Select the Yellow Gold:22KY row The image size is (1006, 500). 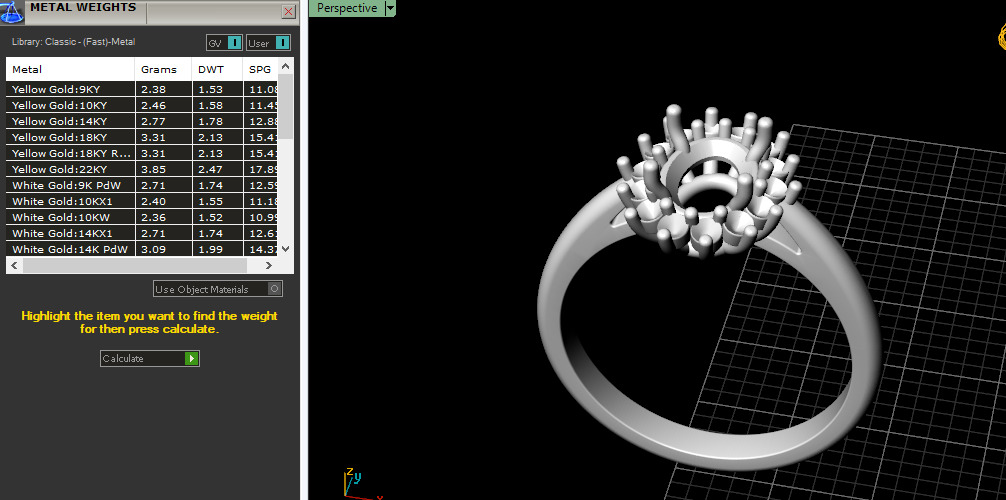[142, 169]
